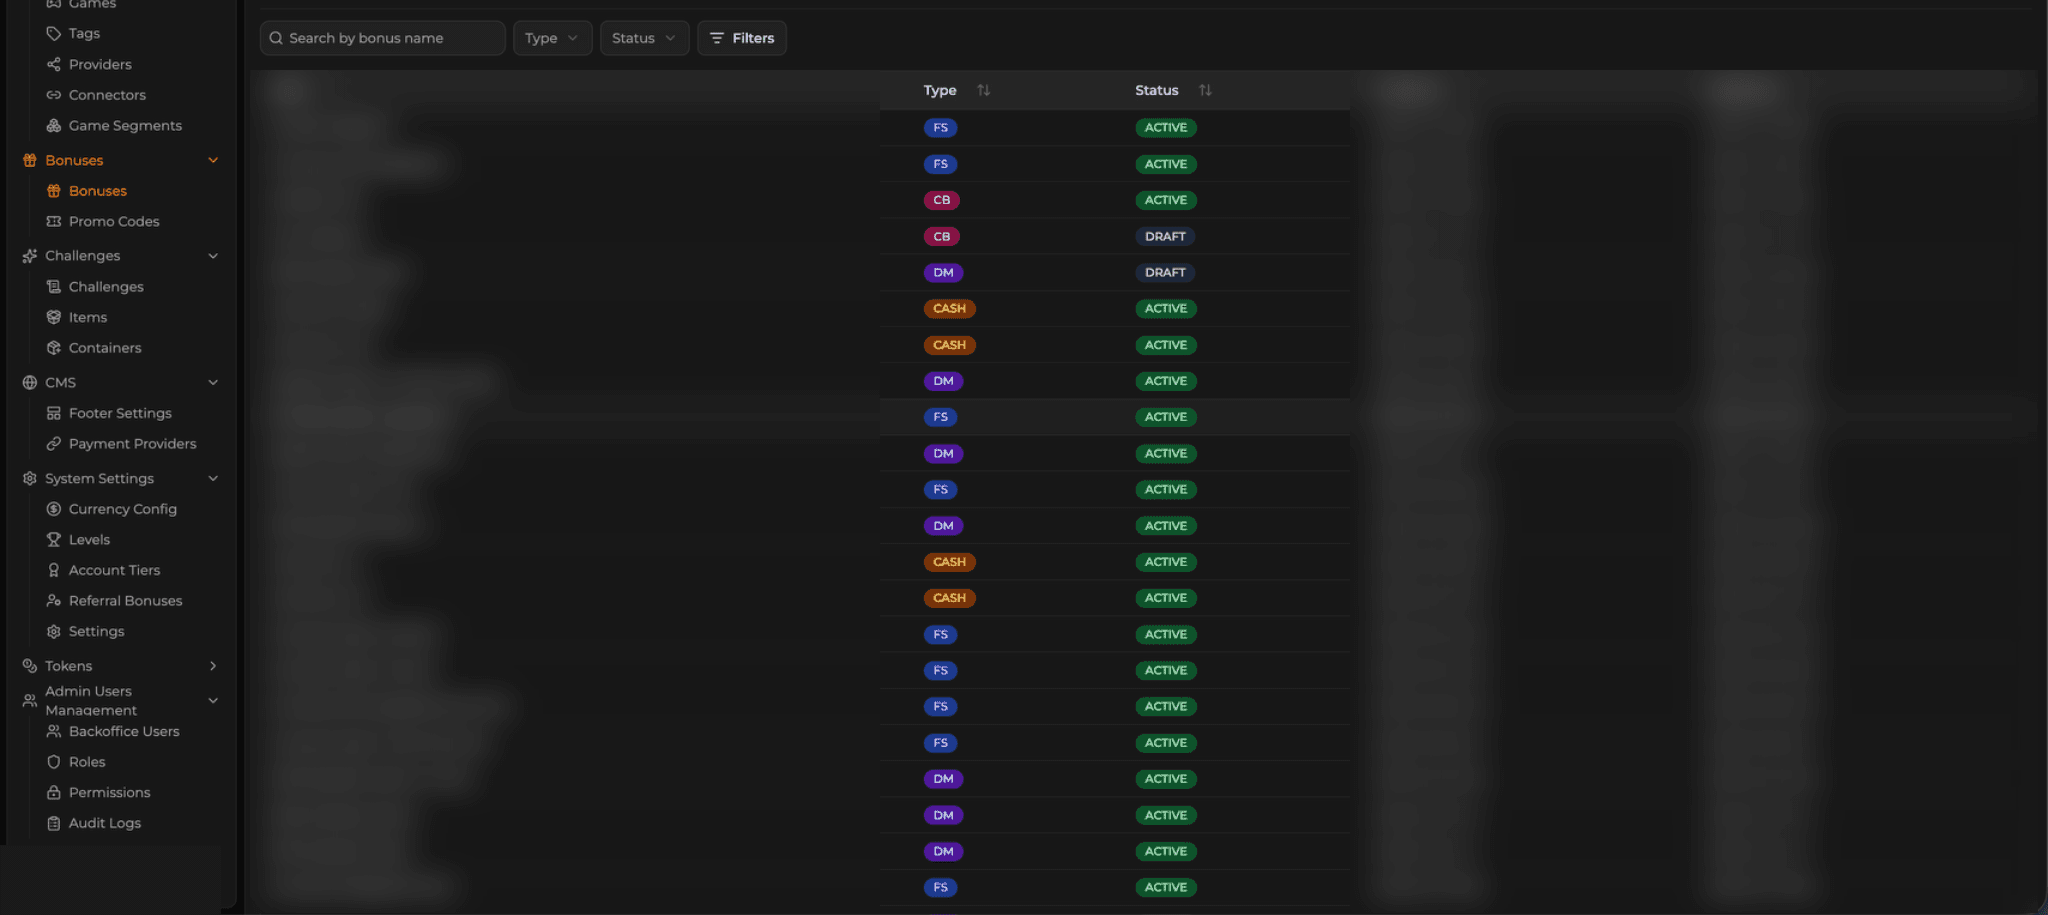Click the first DM type badge
The height and width of the screenshot is (915, 2048).
[x=943, y=272]
